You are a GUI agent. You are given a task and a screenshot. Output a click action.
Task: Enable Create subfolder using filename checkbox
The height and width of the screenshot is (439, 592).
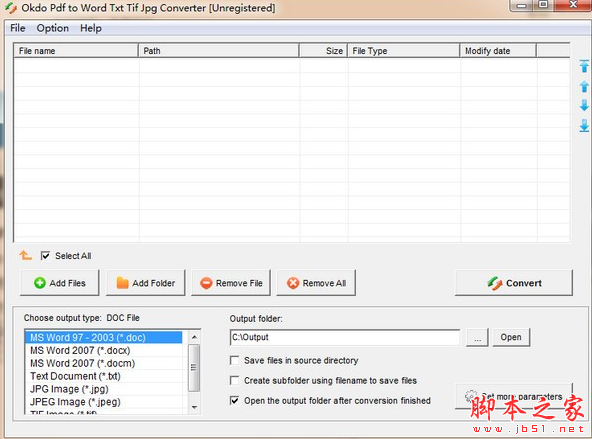234,380
